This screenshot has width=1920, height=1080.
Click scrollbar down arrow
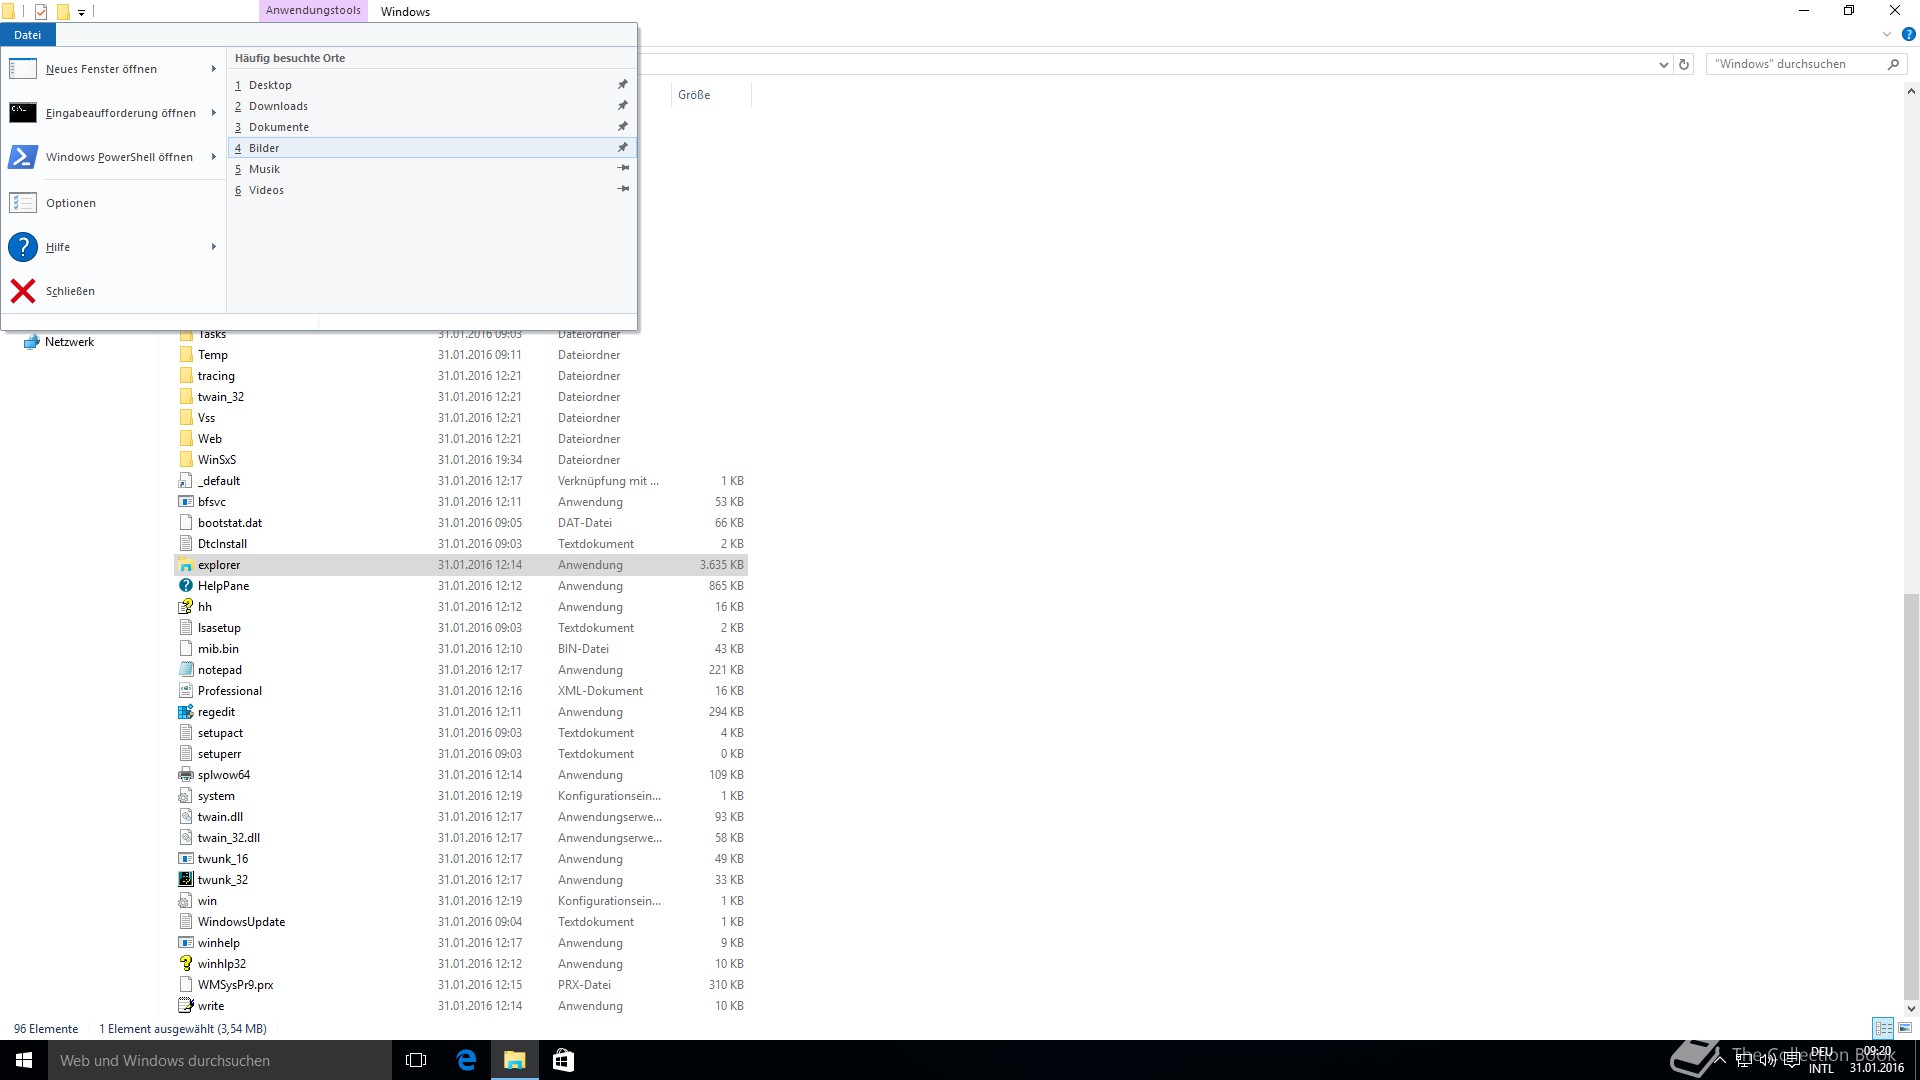[x=1911, y=1009]
